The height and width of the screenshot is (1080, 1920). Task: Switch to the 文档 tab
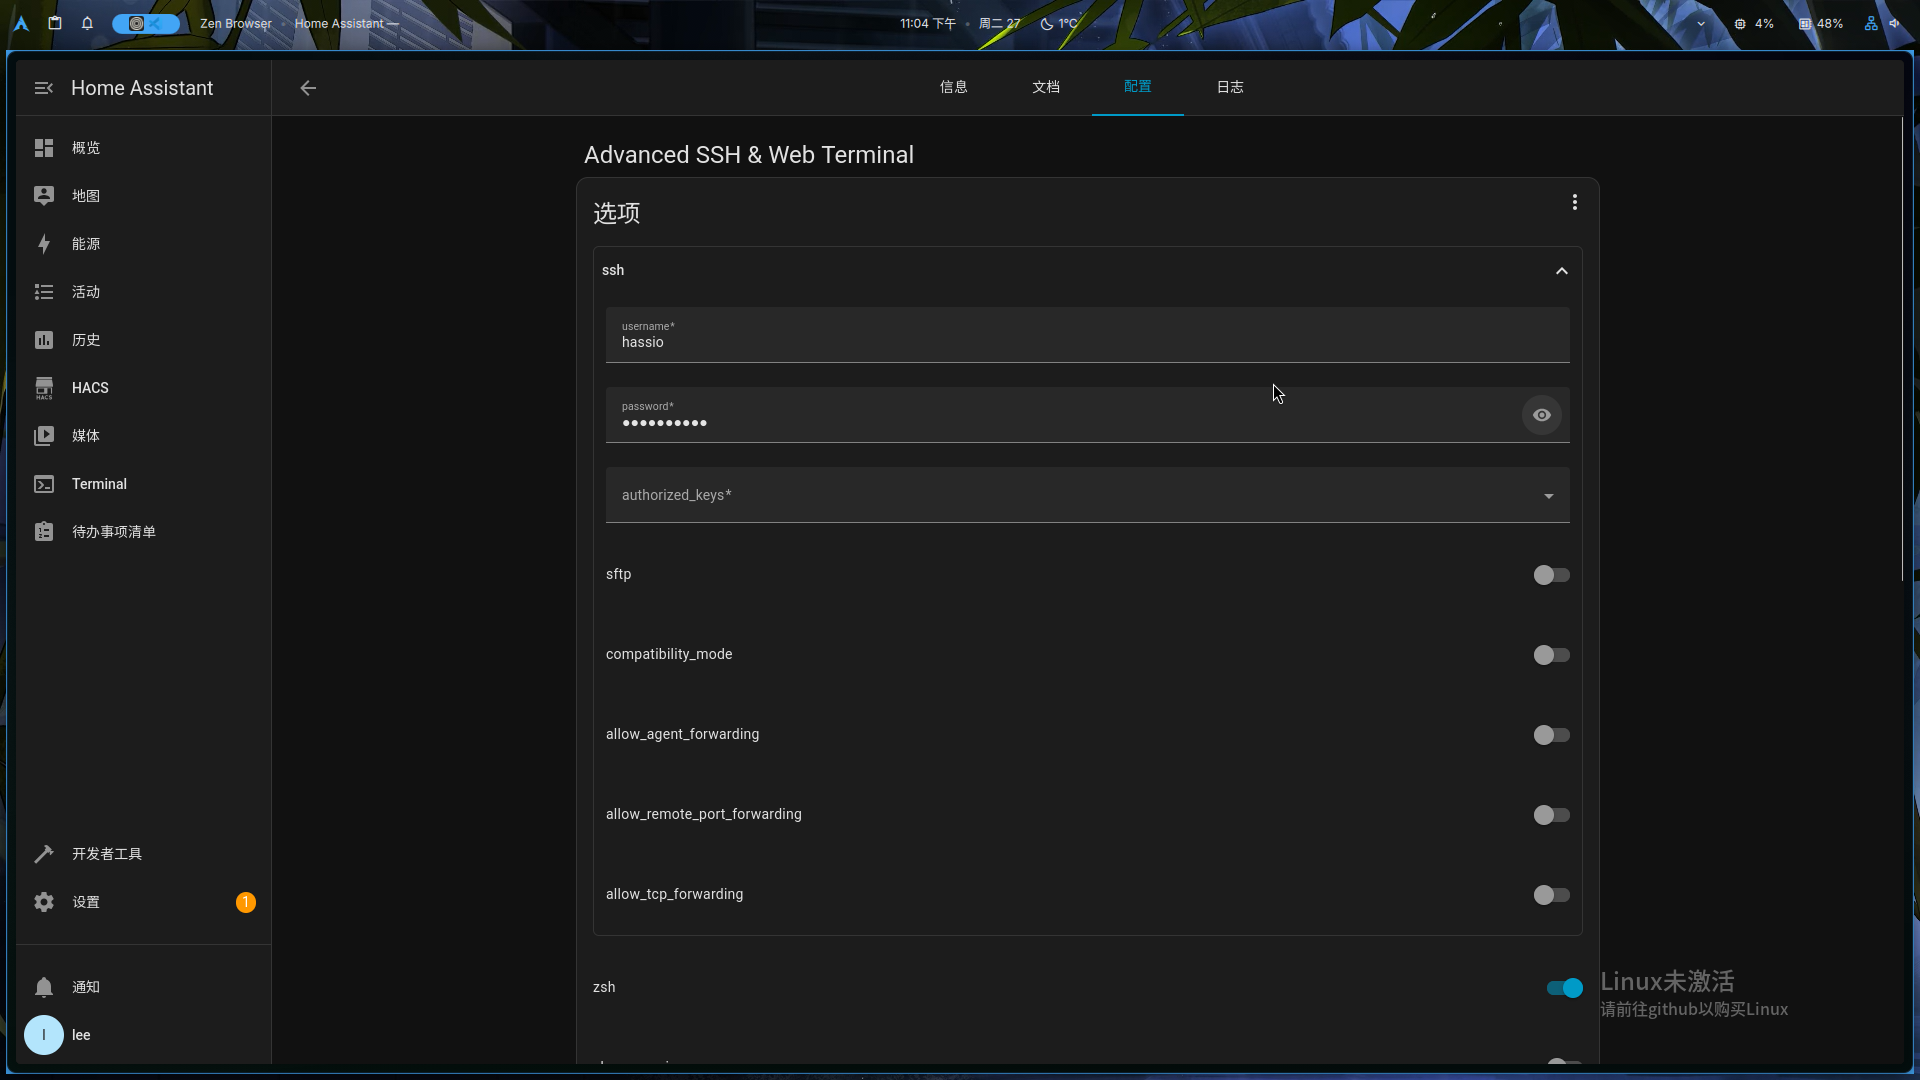(x=1045, y=87)
